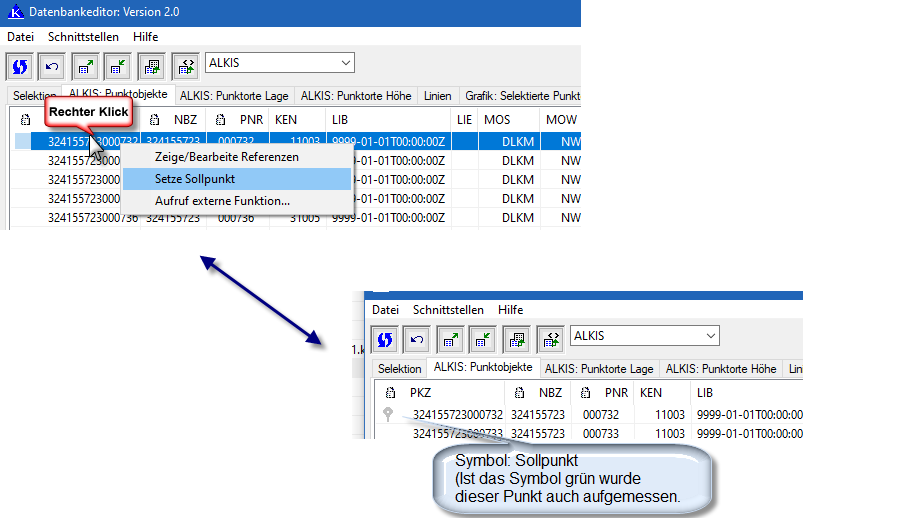Click 'Aufruf externe Funktion...' menu entry
The image size is (910, 518).
222,201
